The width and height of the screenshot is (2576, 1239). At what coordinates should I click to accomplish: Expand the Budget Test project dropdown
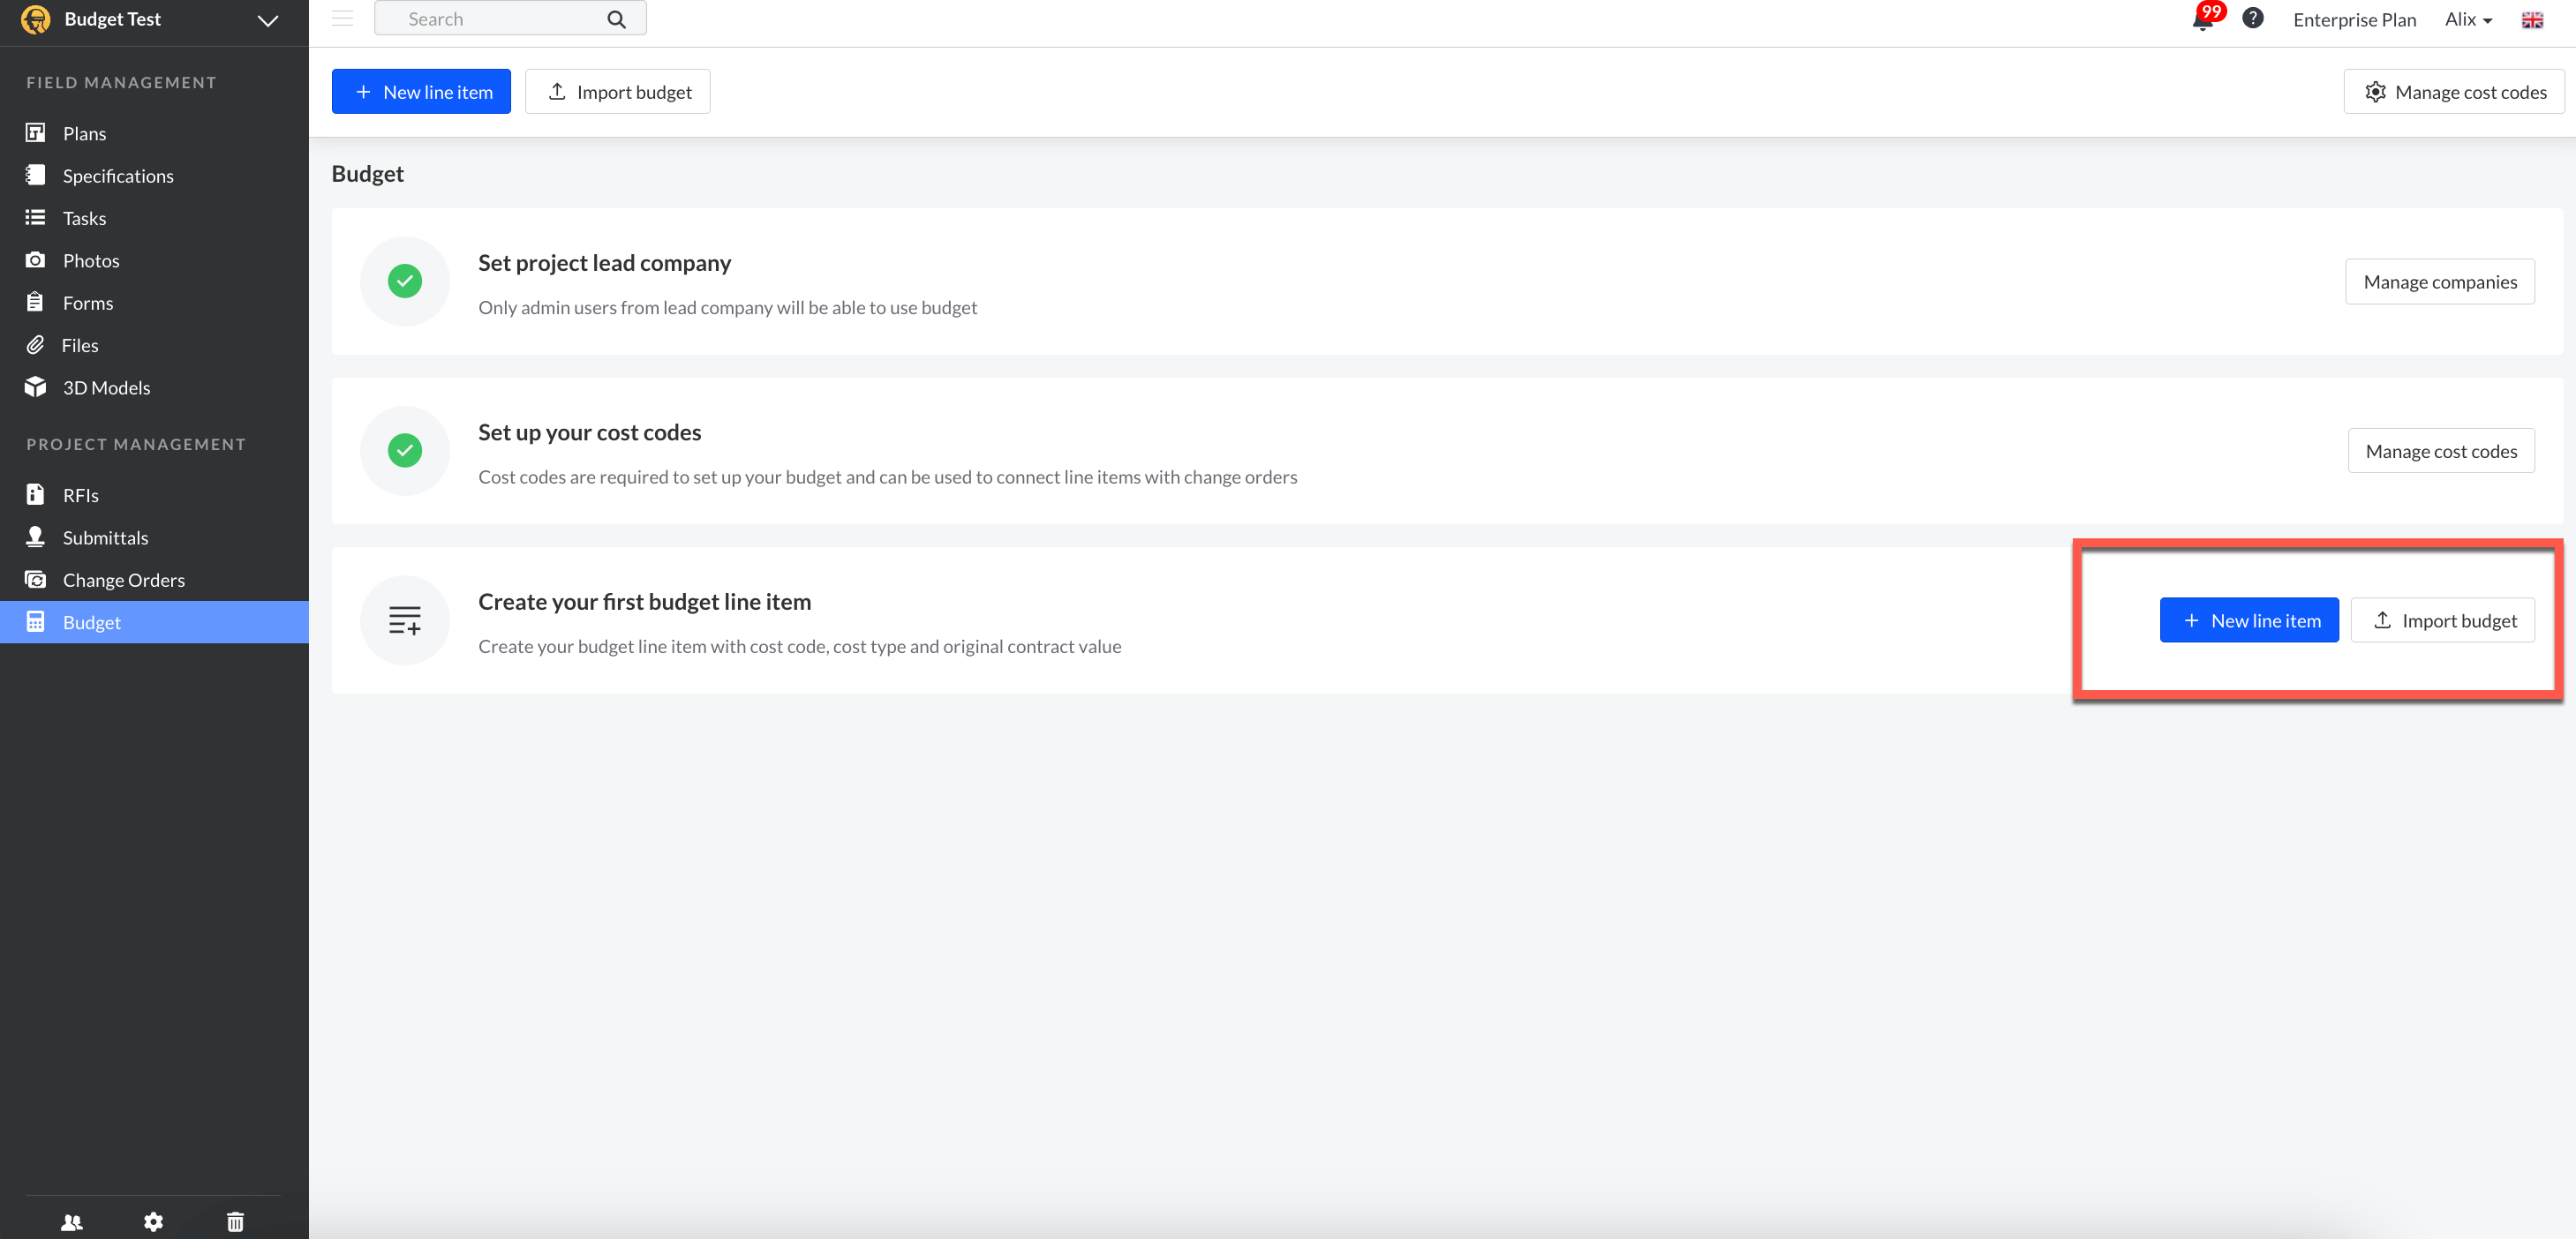click(x=267, y=20)
